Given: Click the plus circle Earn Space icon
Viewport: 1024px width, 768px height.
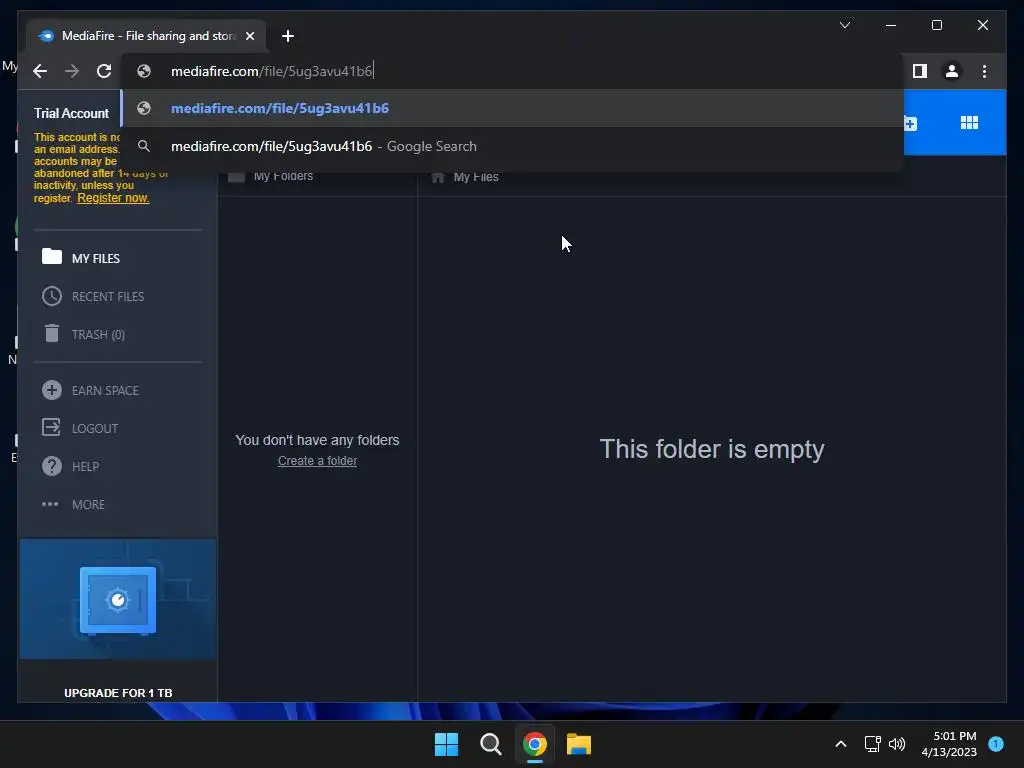Looking at the screenshot, I should click(x=52, y=391).
